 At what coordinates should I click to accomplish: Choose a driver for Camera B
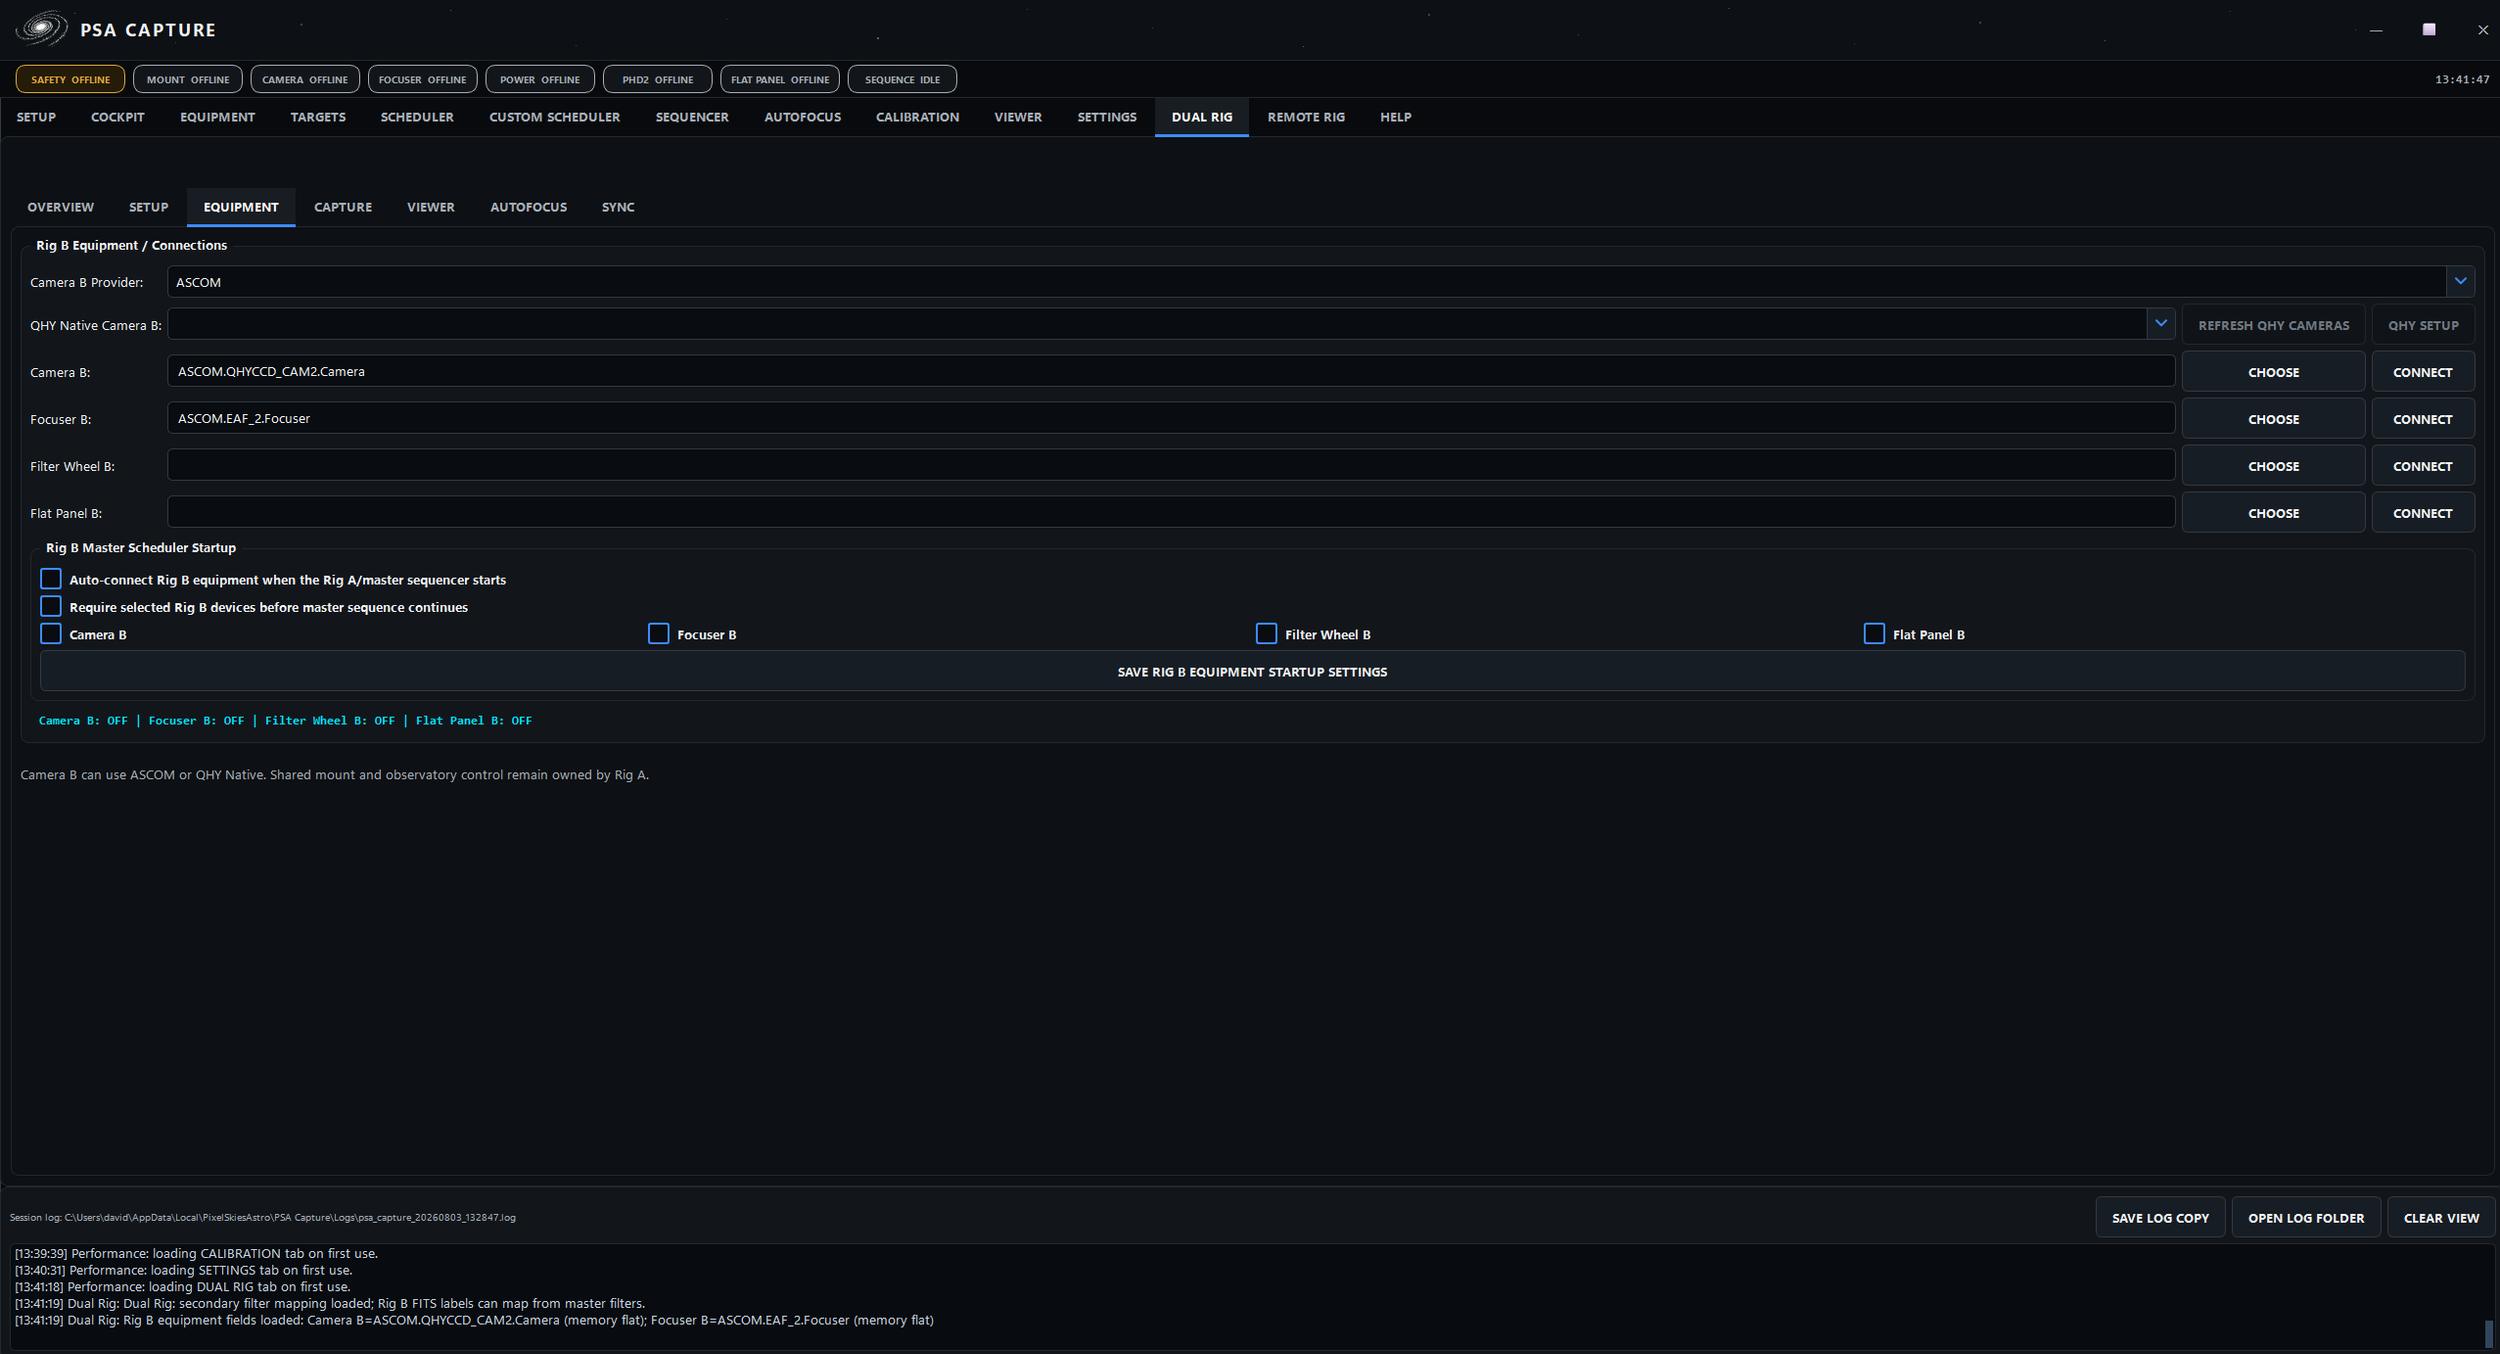(2273, 372)
